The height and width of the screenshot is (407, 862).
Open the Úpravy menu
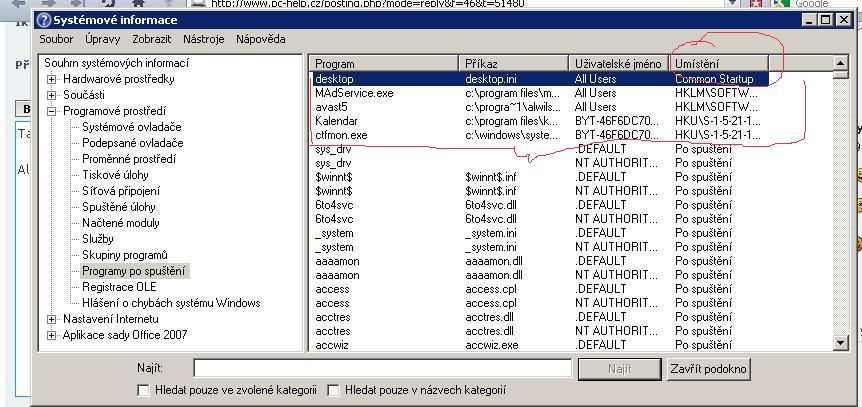pyautogui.click(x=102, y=39)
